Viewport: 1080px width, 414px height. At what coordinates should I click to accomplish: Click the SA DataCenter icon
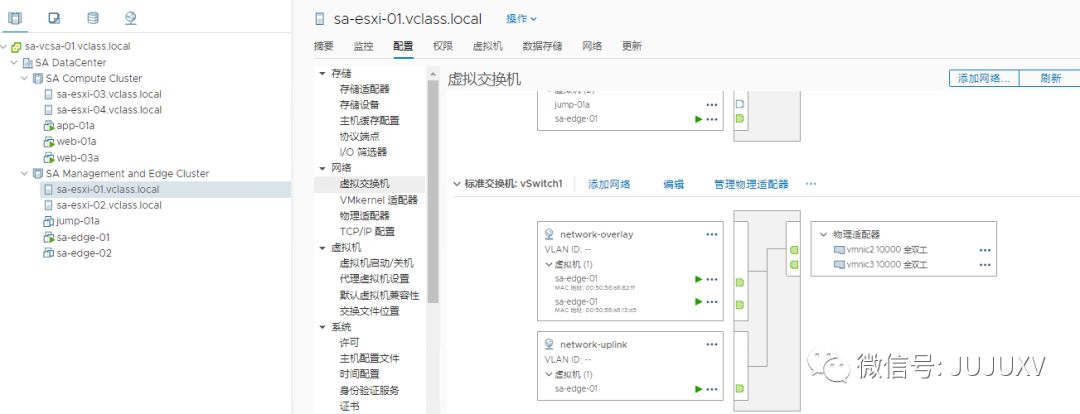pos(27,63)
